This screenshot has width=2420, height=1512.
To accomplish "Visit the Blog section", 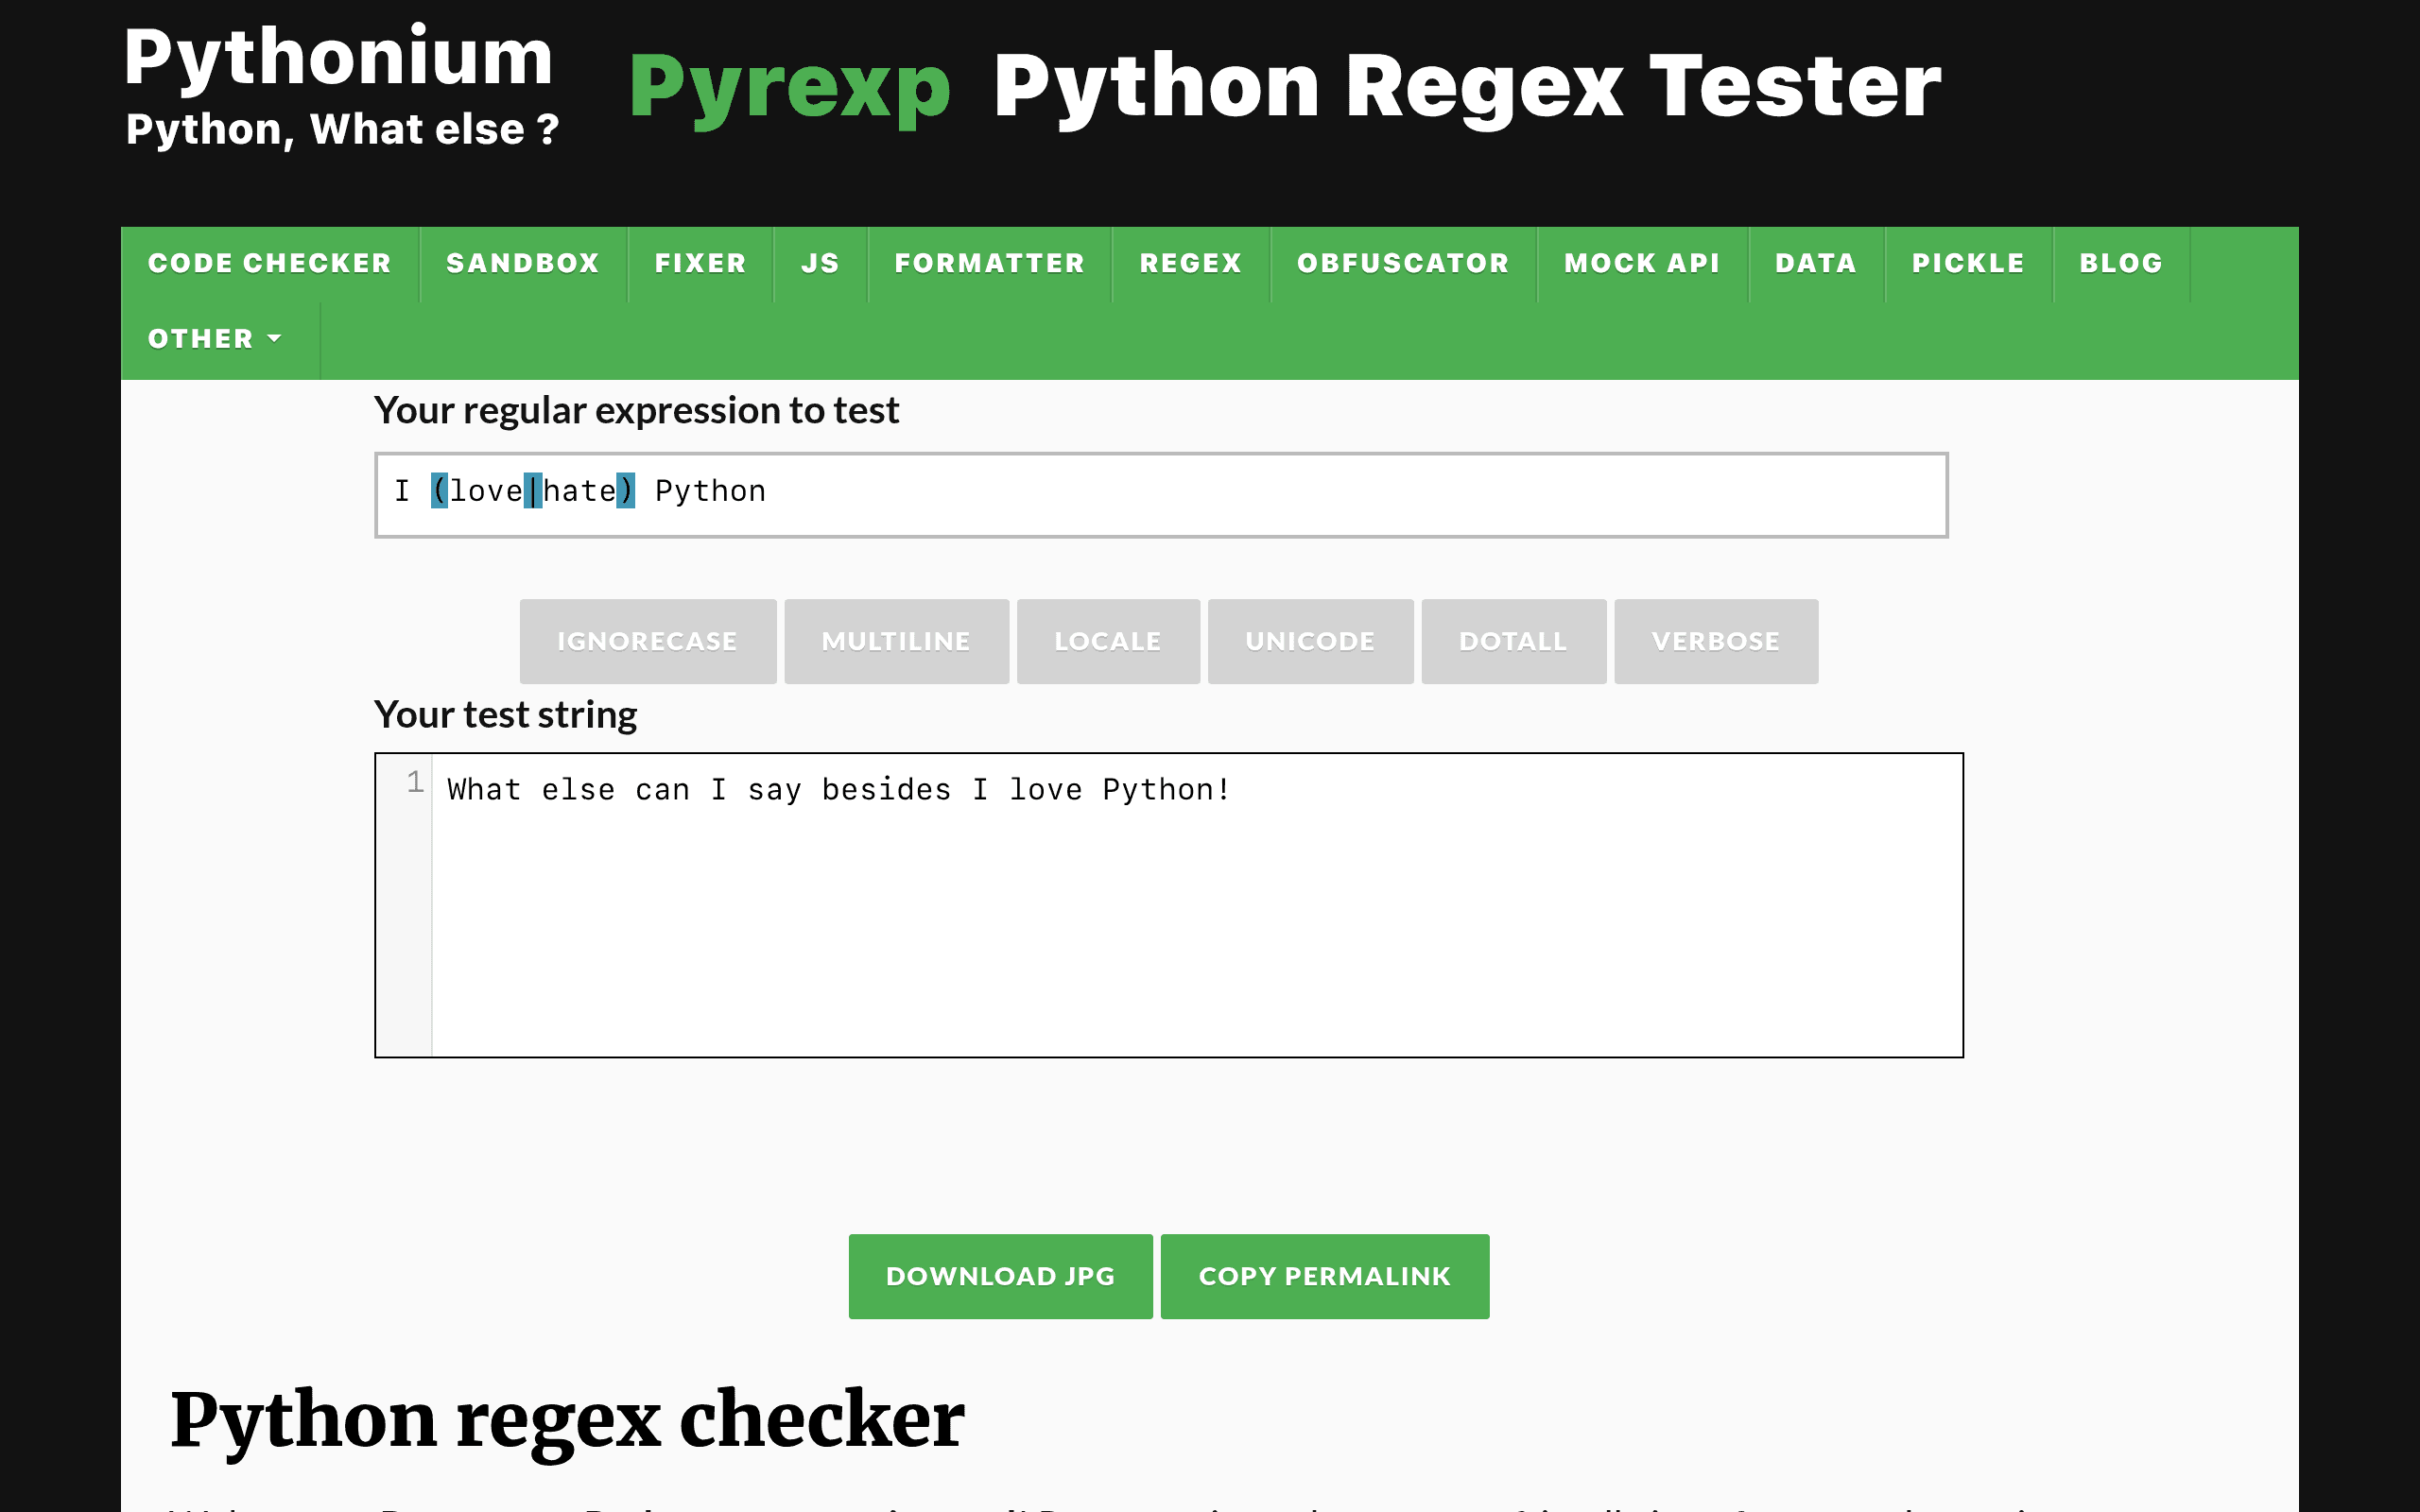I will click(2121, 264).
